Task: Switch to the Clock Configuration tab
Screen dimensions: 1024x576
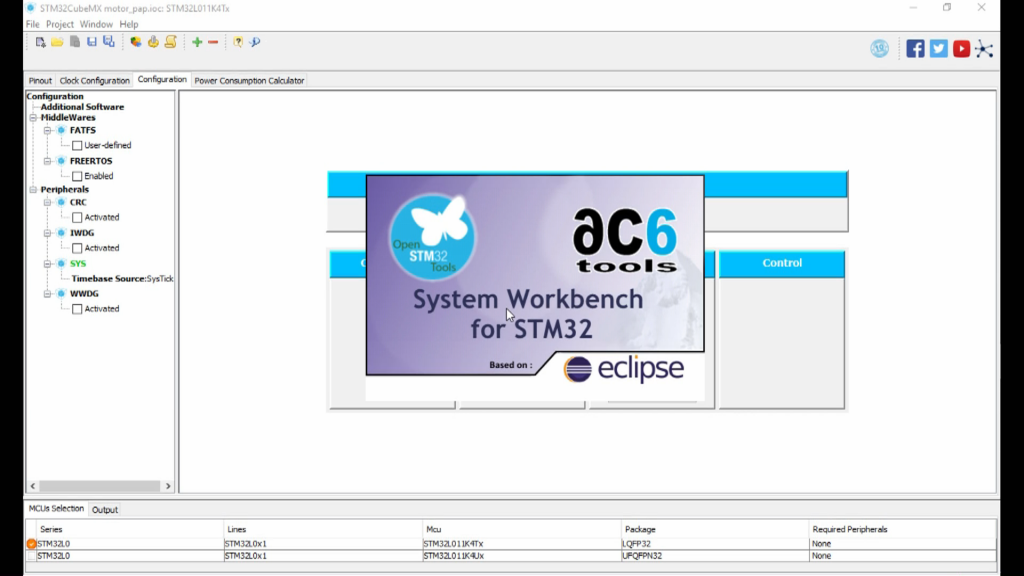Action: [x=94, y=80]
